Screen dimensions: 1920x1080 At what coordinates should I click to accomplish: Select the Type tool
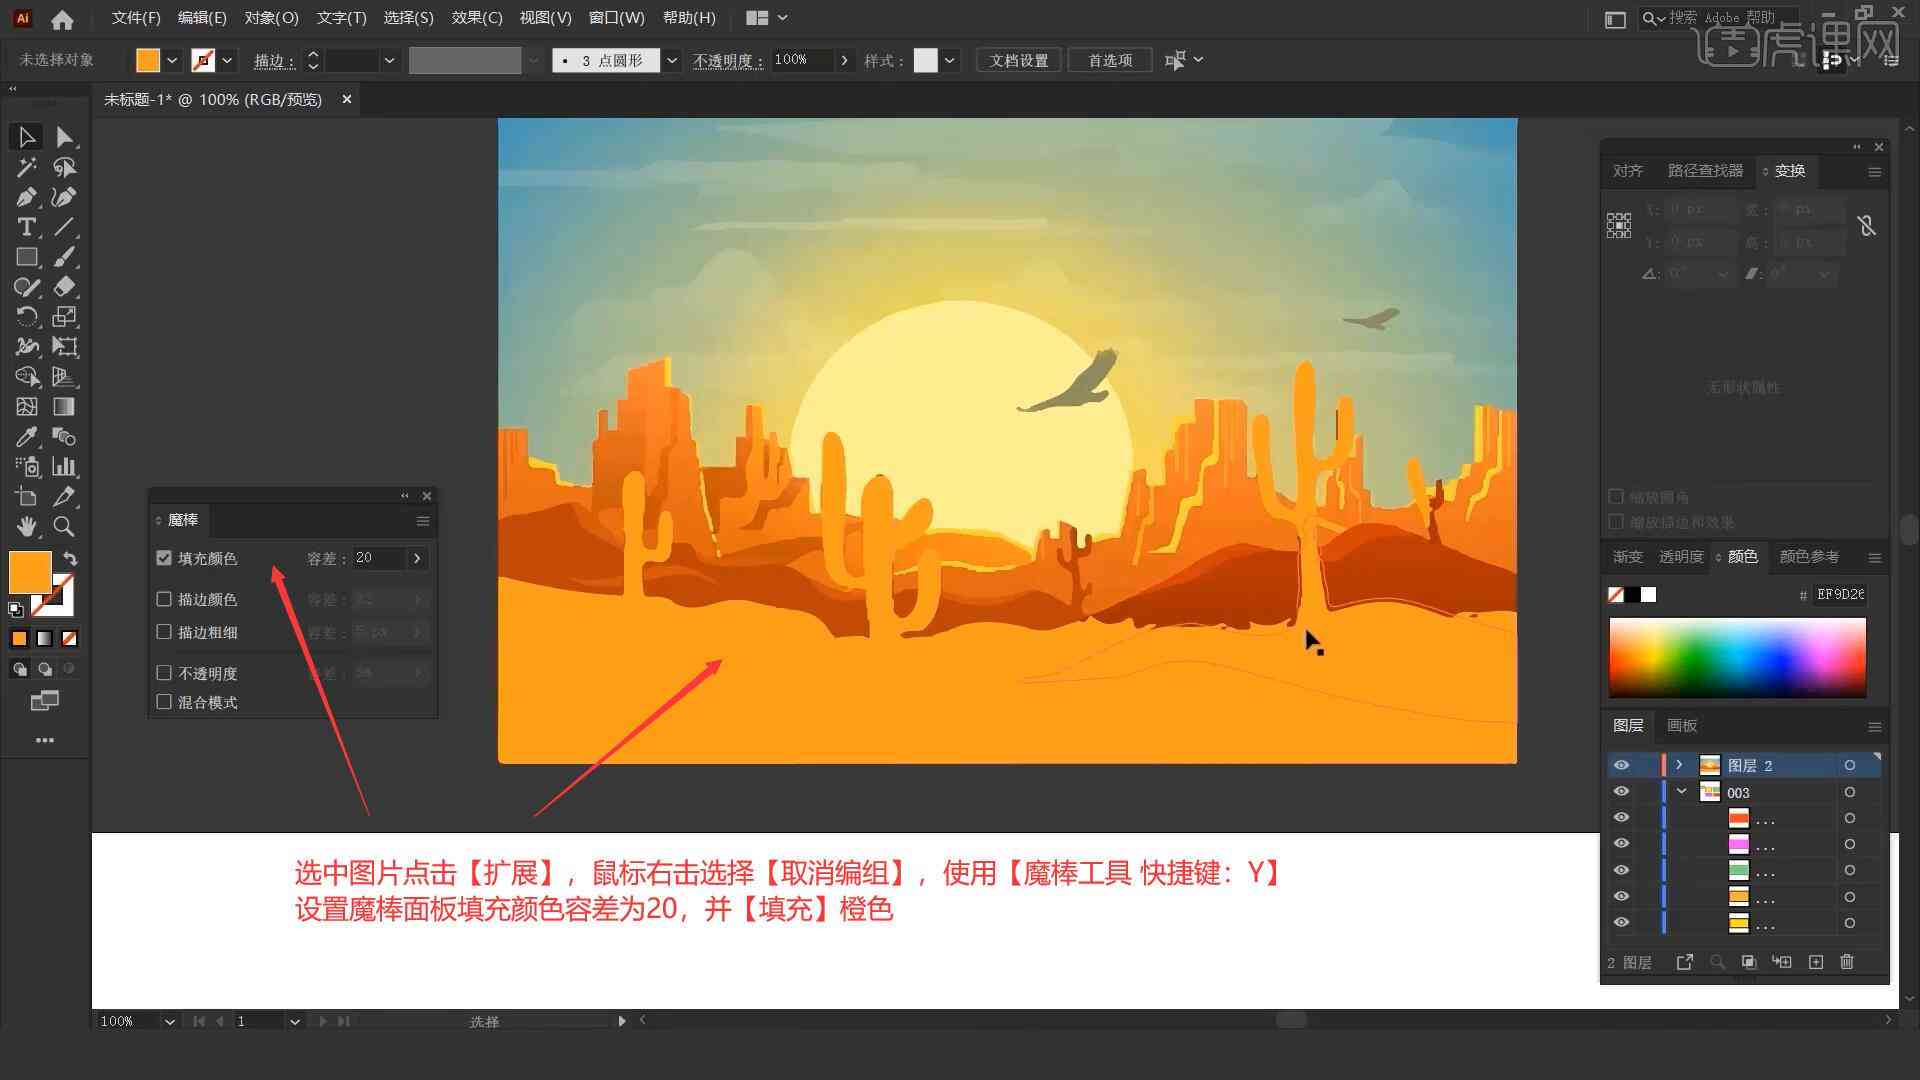24,227
